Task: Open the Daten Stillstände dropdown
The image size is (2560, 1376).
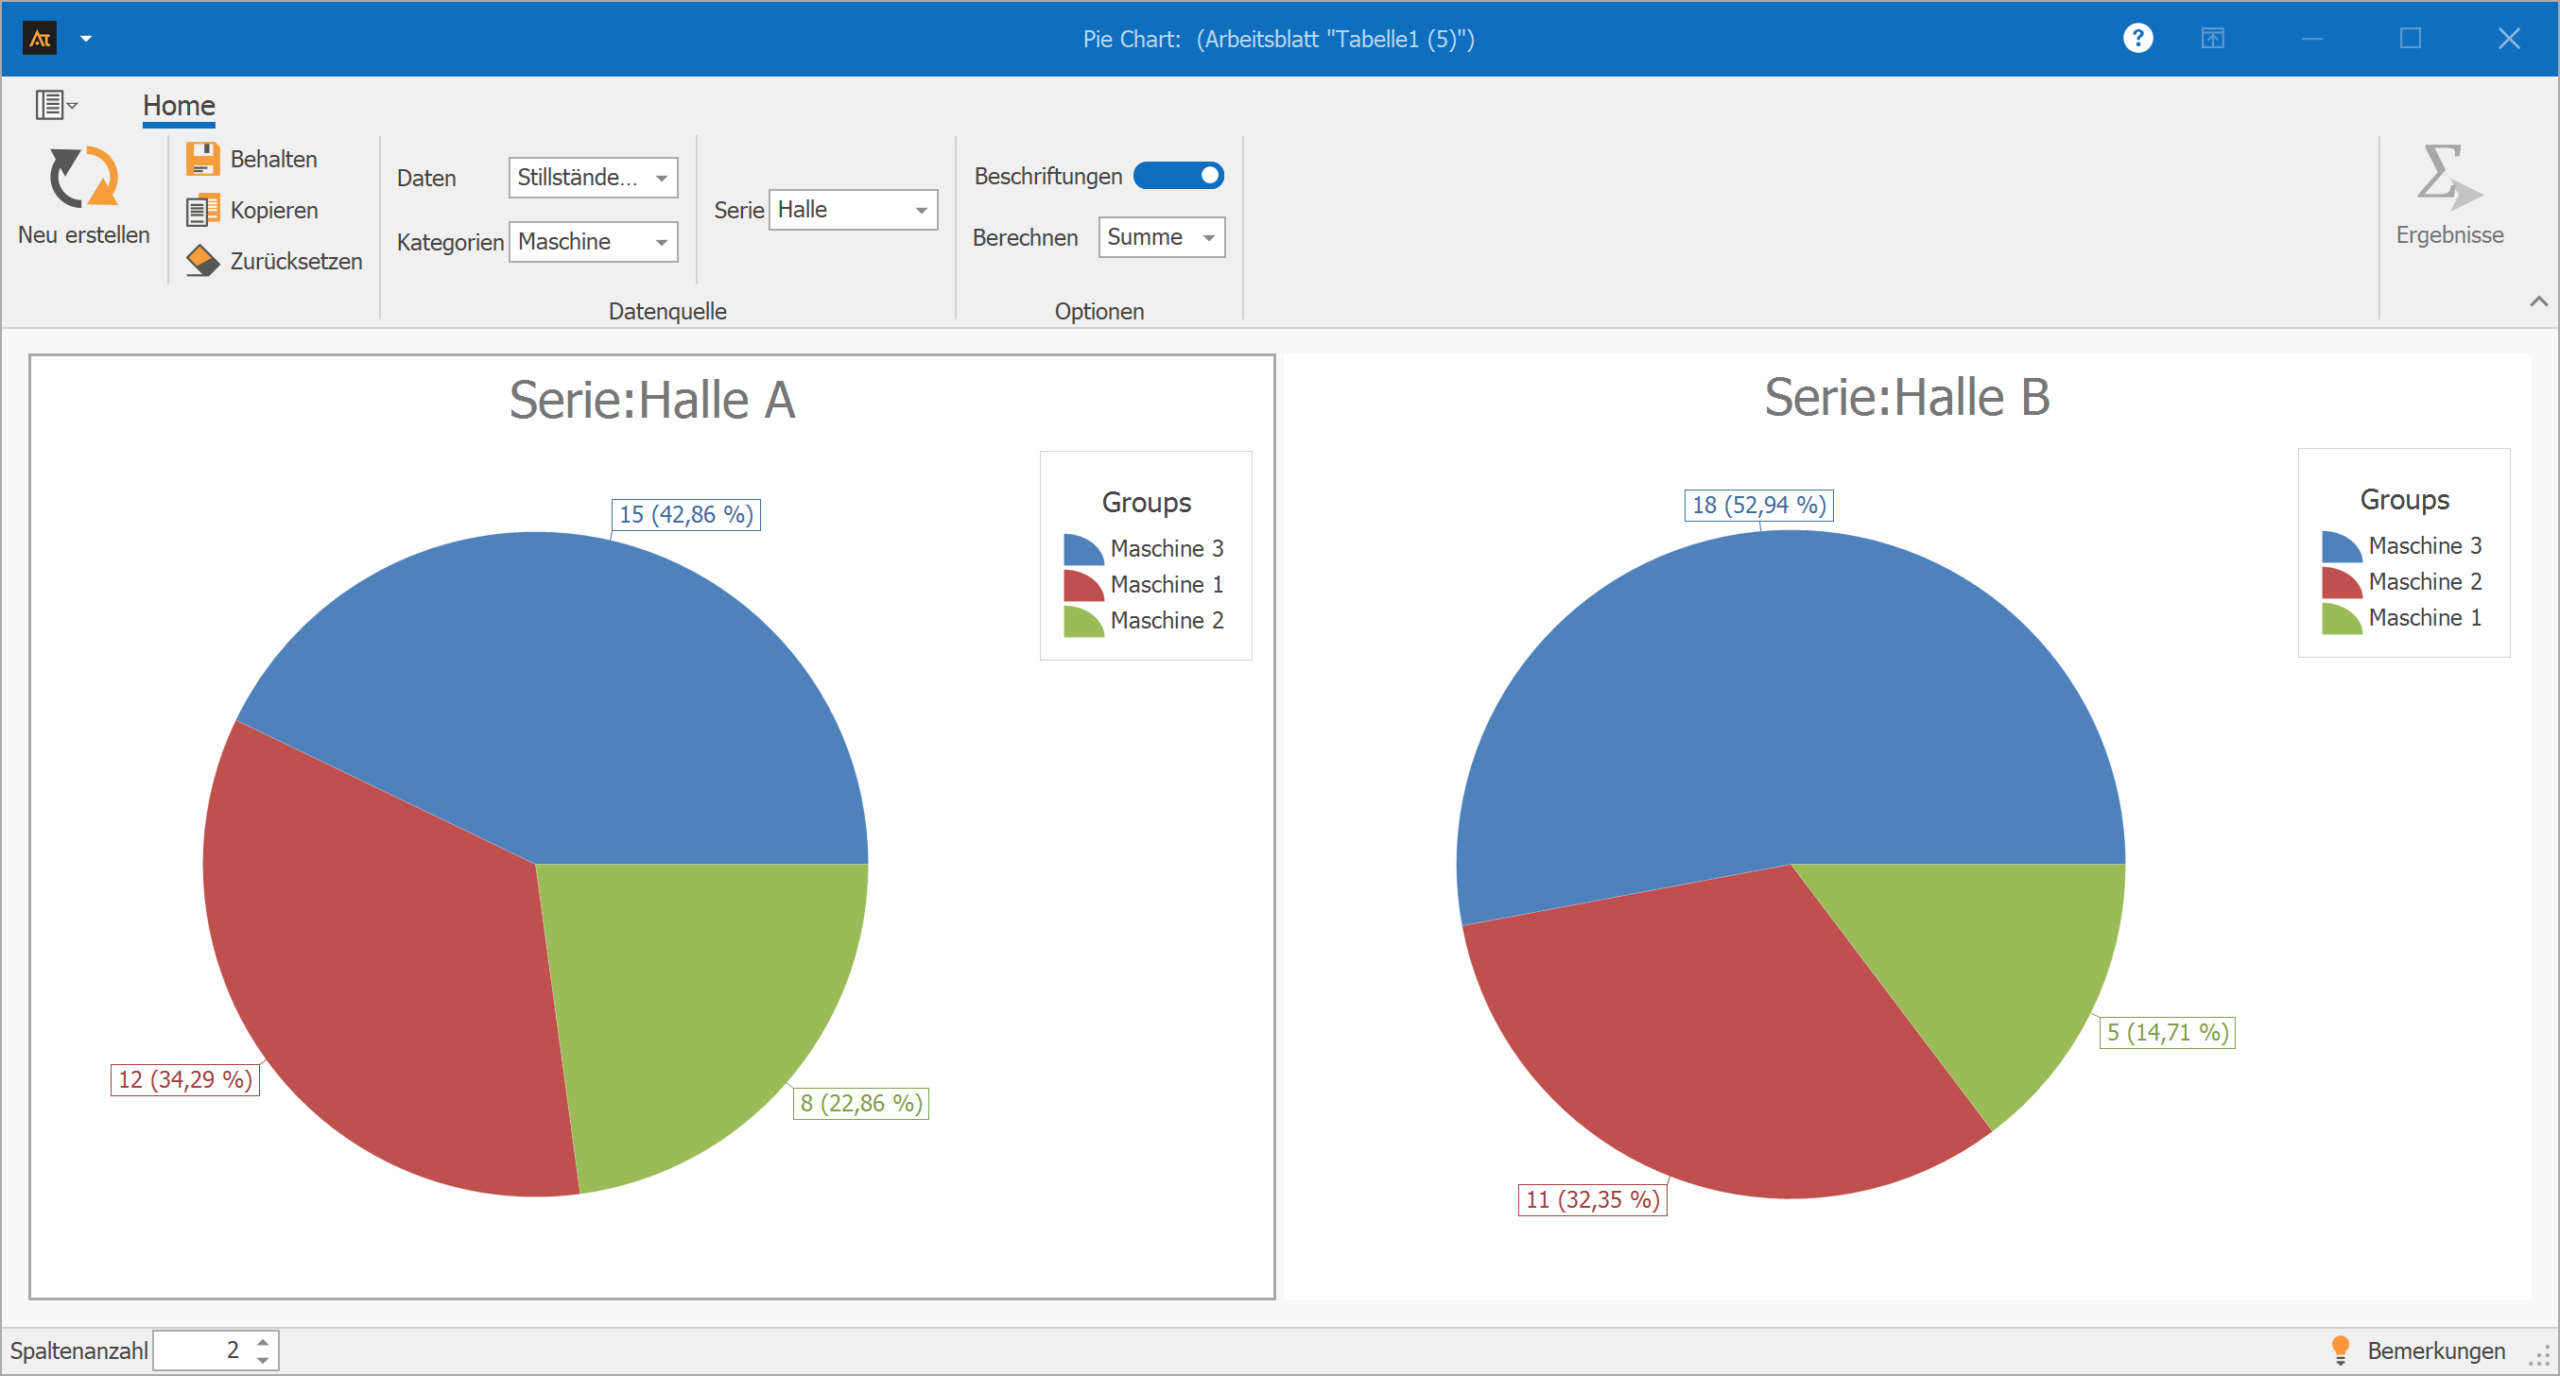Action: 661,178
